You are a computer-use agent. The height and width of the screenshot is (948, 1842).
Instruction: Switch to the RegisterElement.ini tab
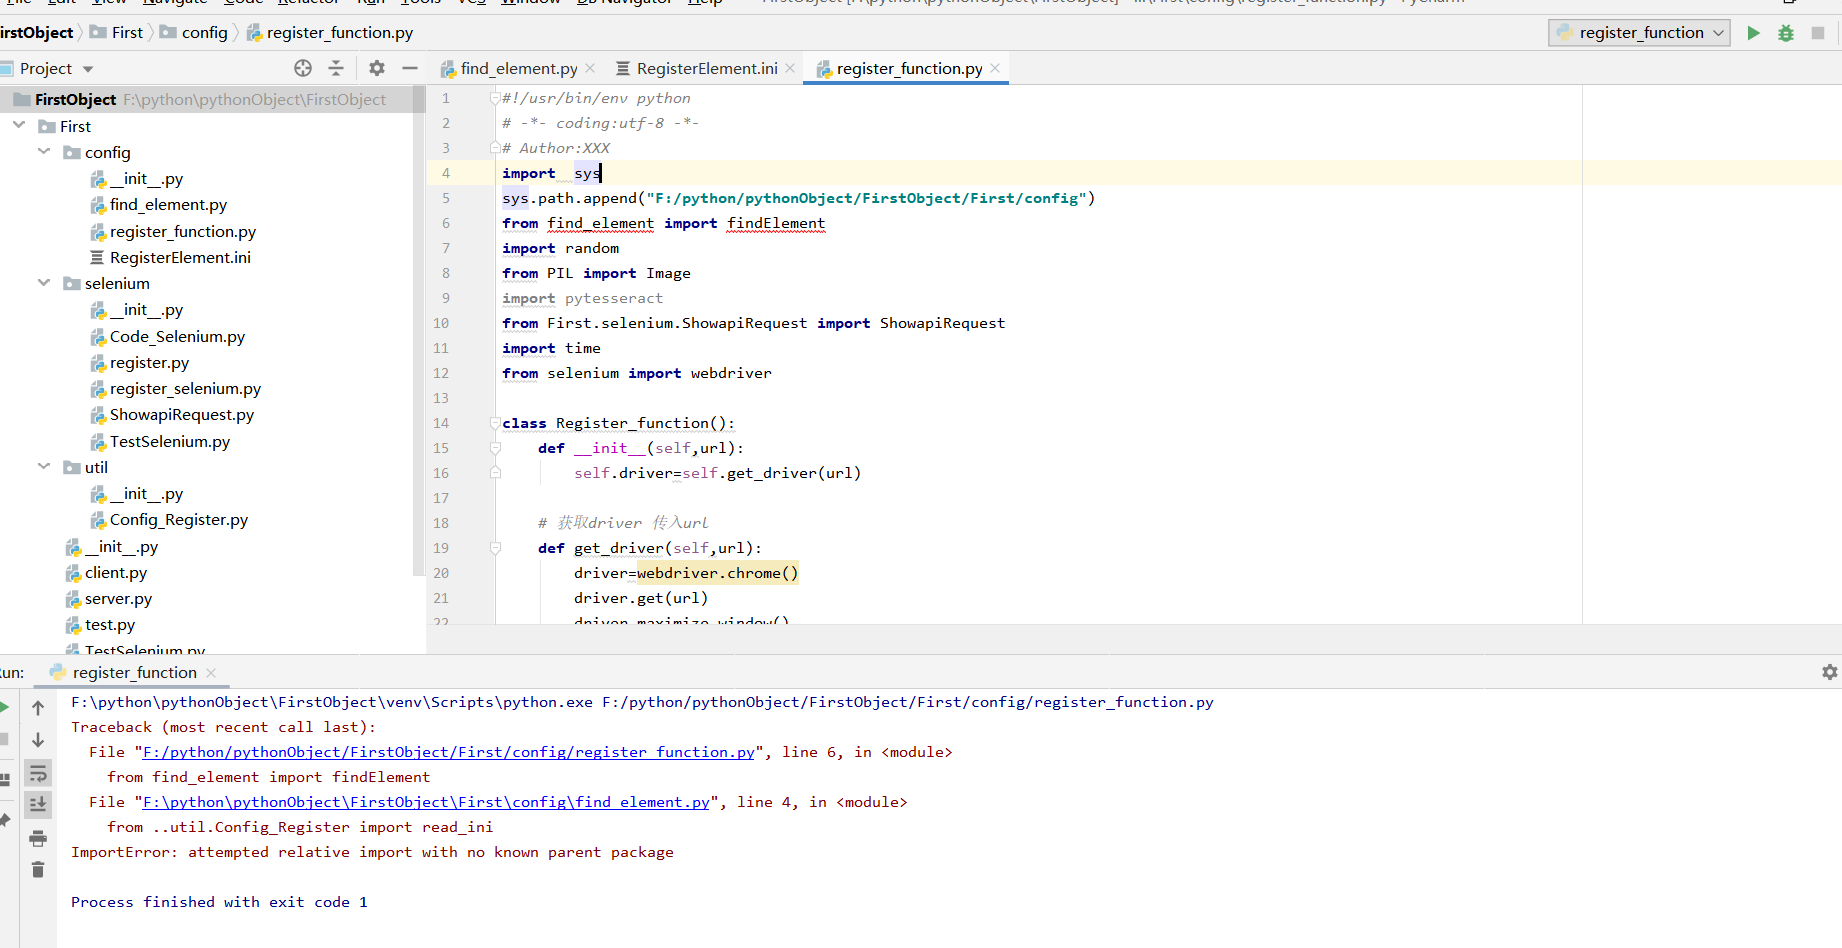click(x=707, y=68)
